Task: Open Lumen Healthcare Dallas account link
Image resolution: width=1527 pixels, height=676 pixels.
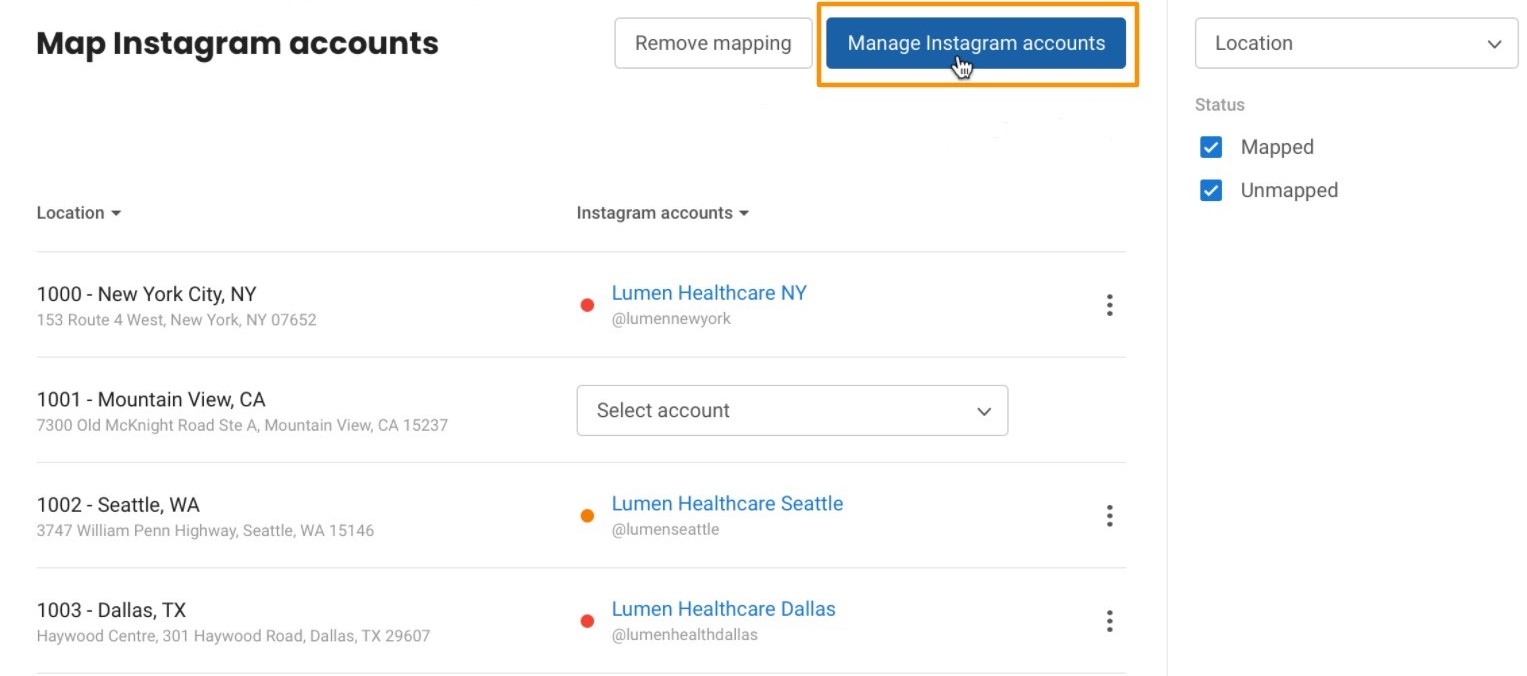Action: 723,609
